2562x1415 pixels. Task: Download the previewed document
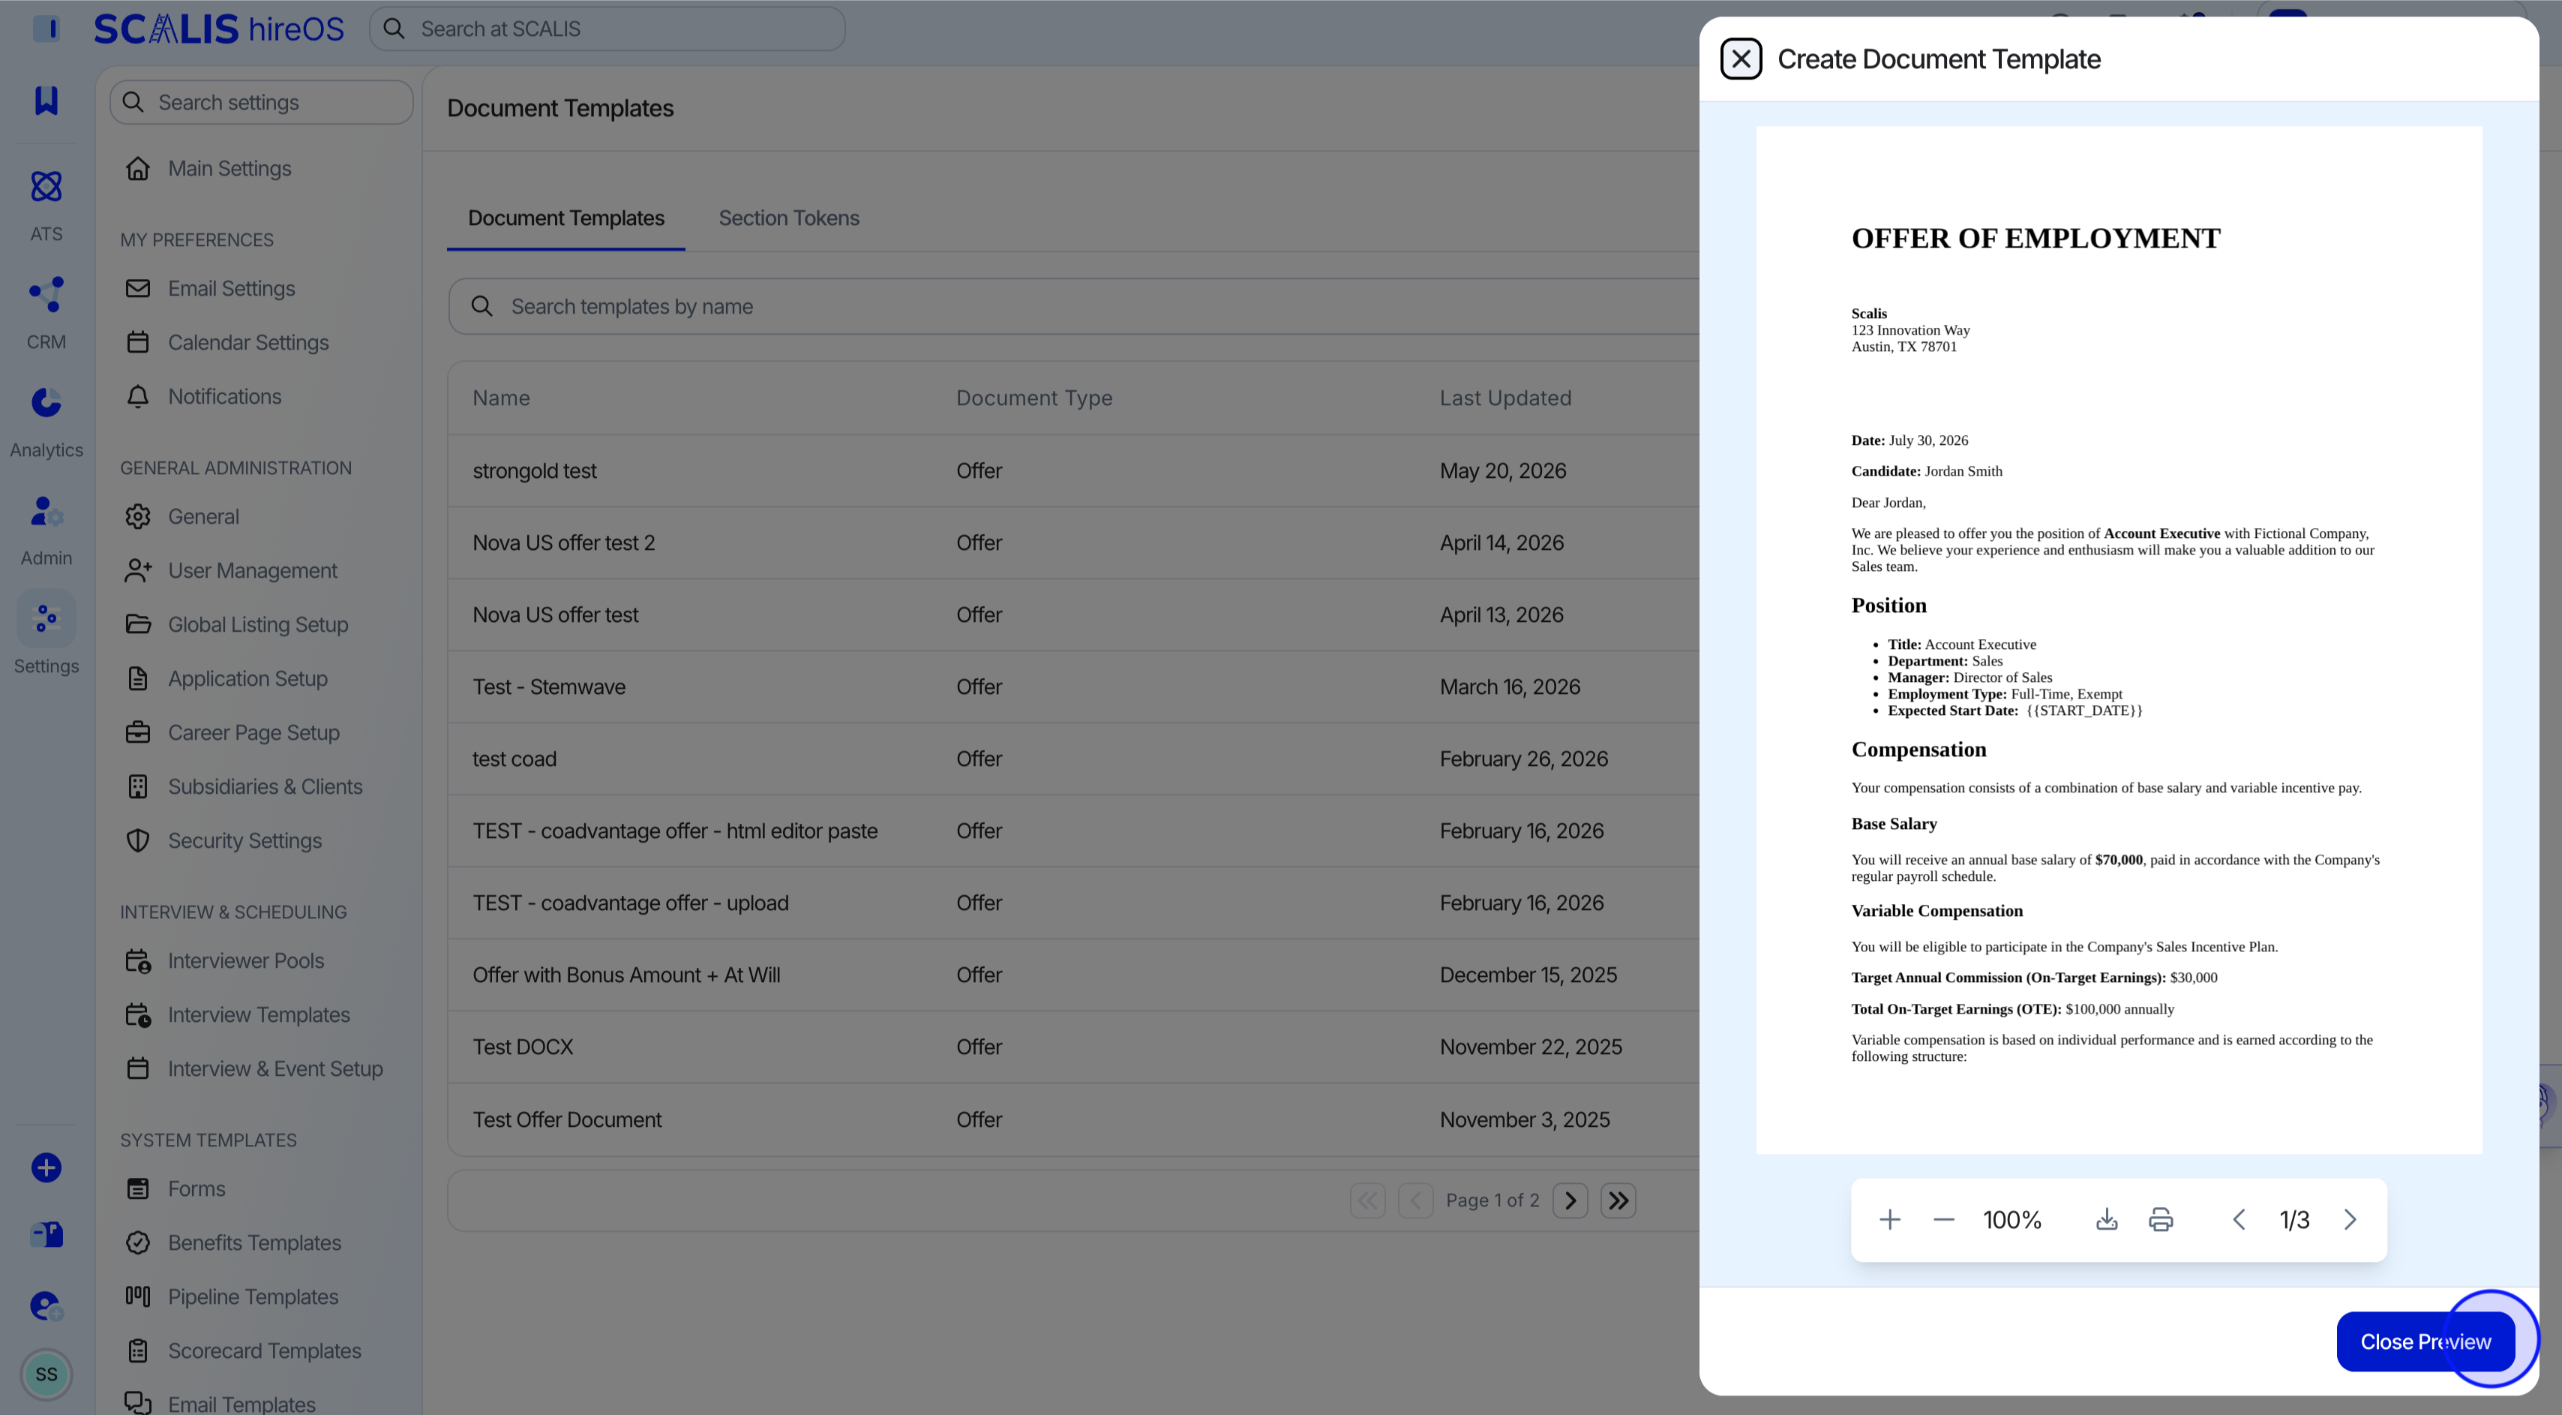point(2107,1220)
